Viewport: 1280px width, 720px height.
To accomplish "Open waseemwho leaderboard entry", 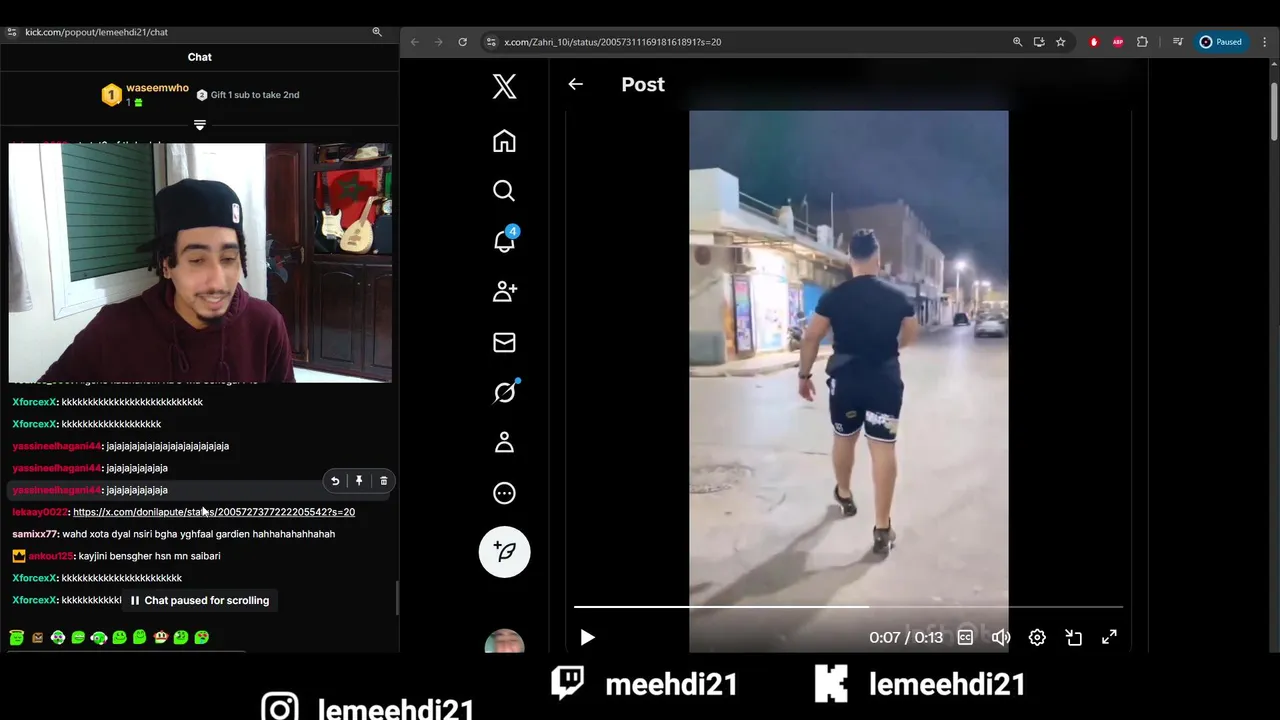I will [x=145, y=95].
